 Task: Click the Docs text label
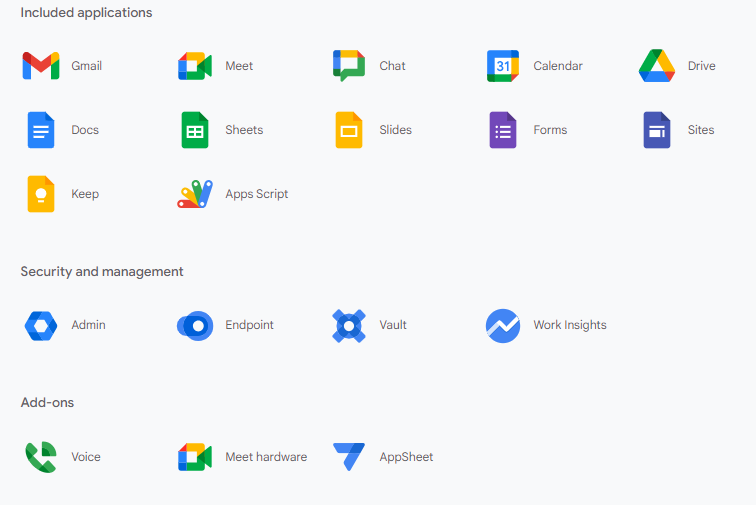(85, 130)
